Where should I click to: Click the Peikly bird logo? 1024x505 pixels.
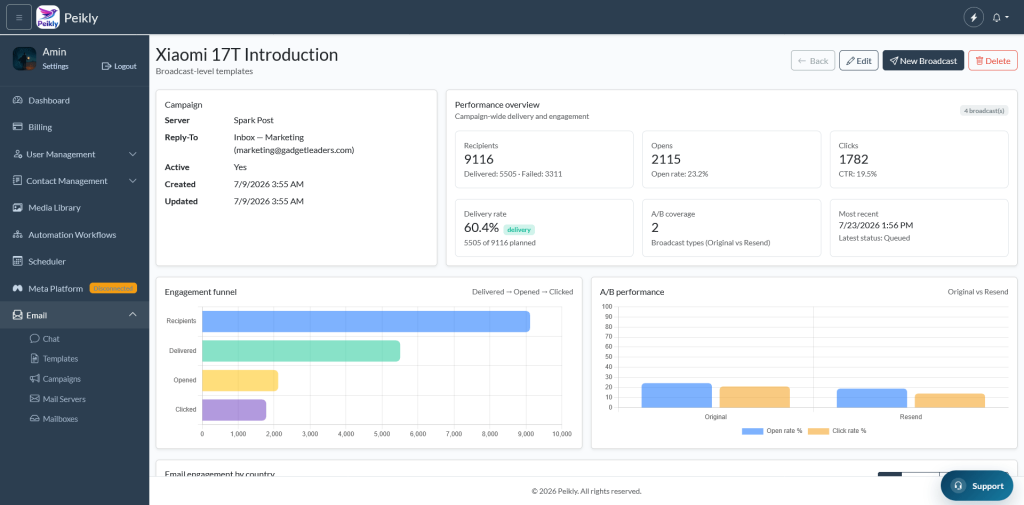(48, 17)
